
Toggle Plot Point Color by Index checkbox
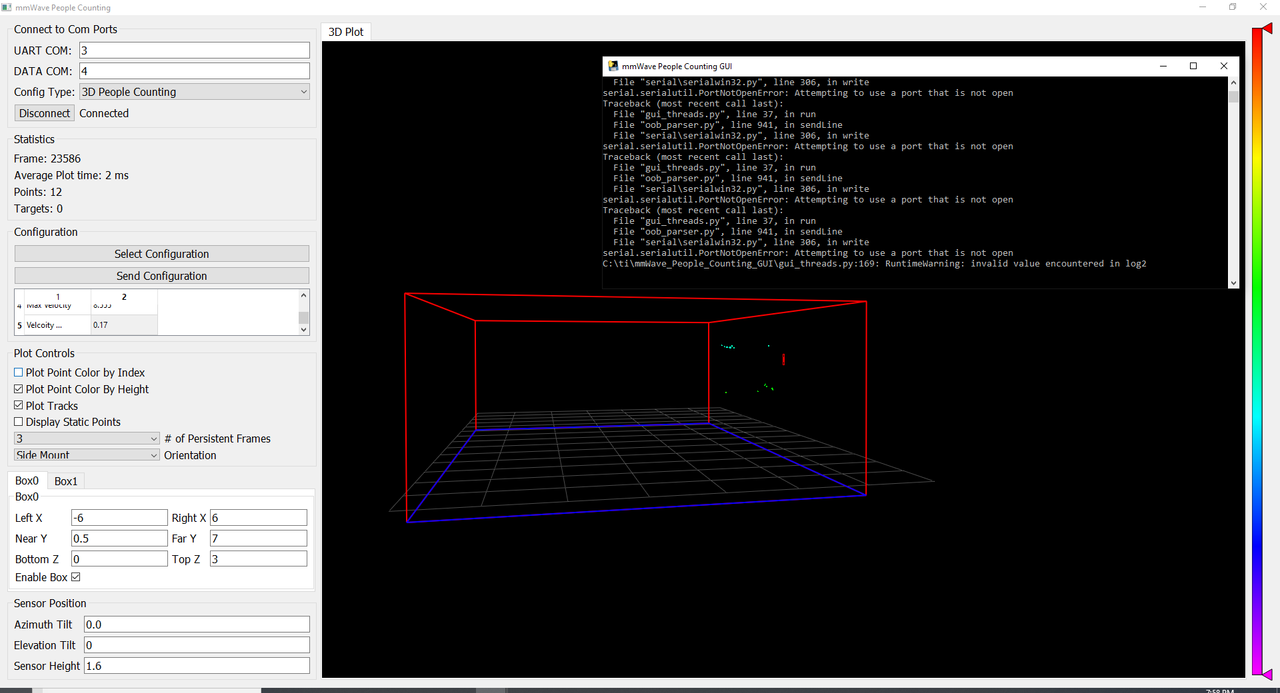18,373
